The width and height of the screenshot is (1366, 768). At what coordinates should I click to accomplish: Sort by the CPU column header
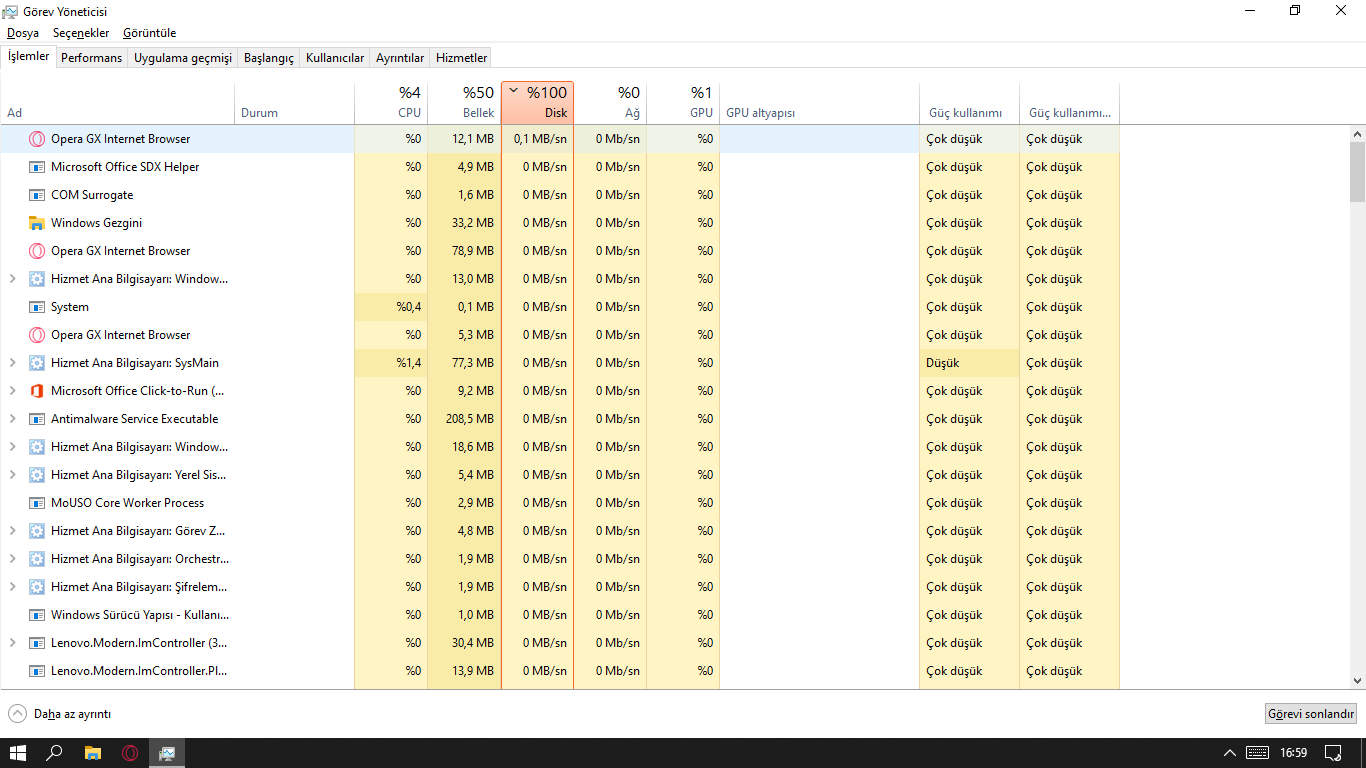coord(391,103)
